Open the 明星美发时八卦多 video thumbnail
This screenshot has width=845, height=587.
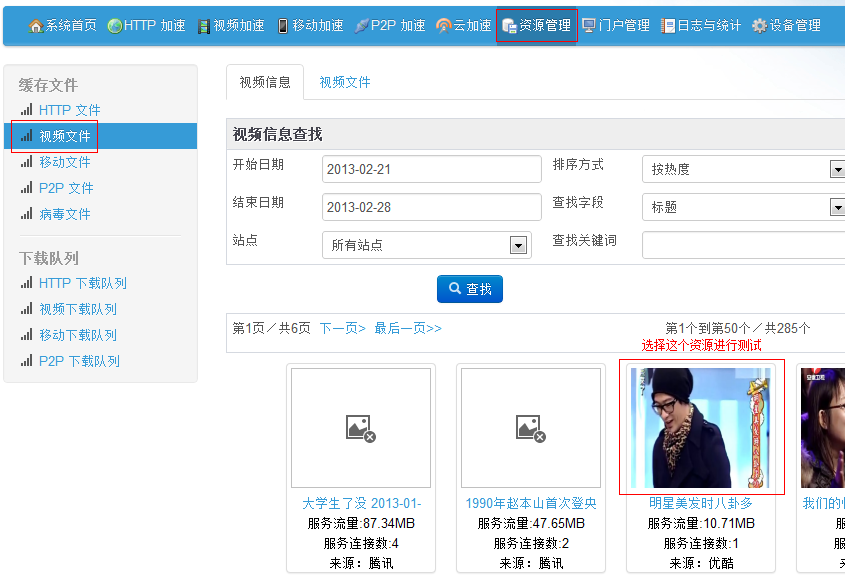coord(701,427)
